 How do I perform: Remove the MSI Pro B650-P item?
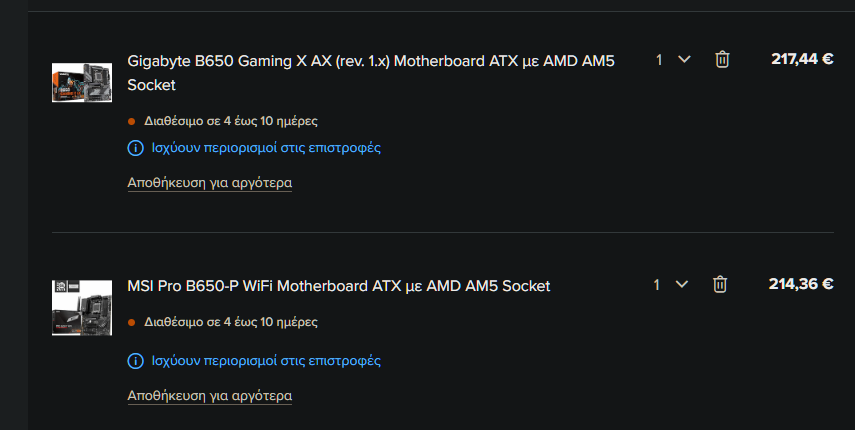(720, 284)
